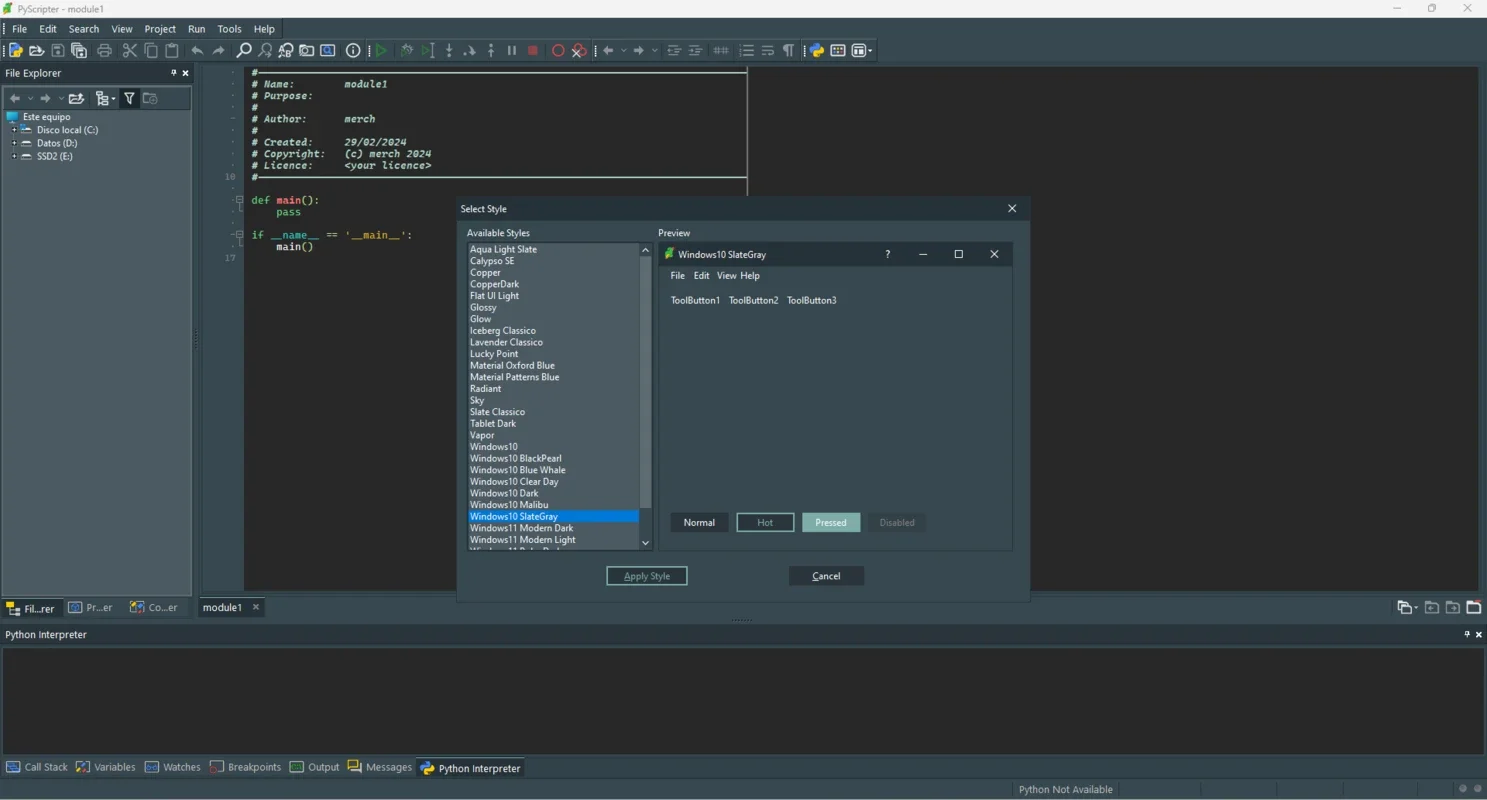1487x800 pixels.
Task: Select Windows11 Modern Dark style
Action: click(x=522, y=528)
